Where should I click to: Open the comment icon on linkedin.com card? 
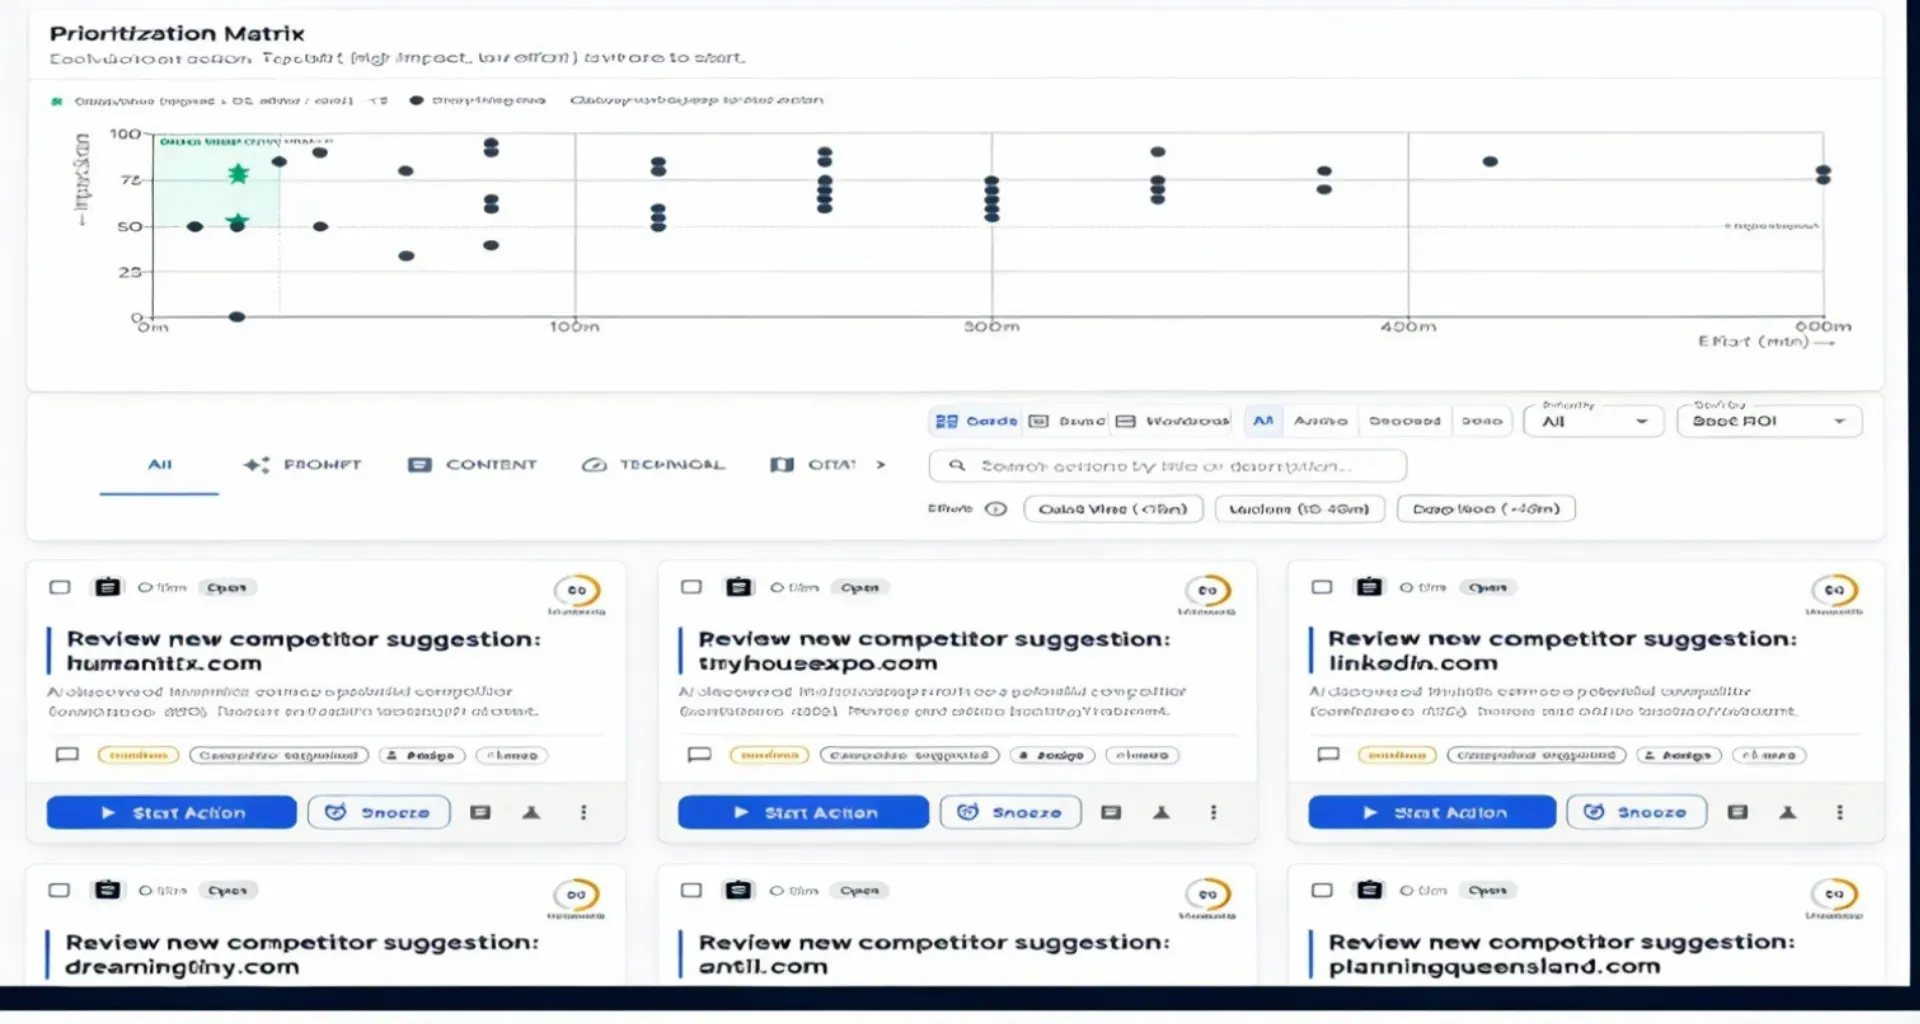point(1328,755)
